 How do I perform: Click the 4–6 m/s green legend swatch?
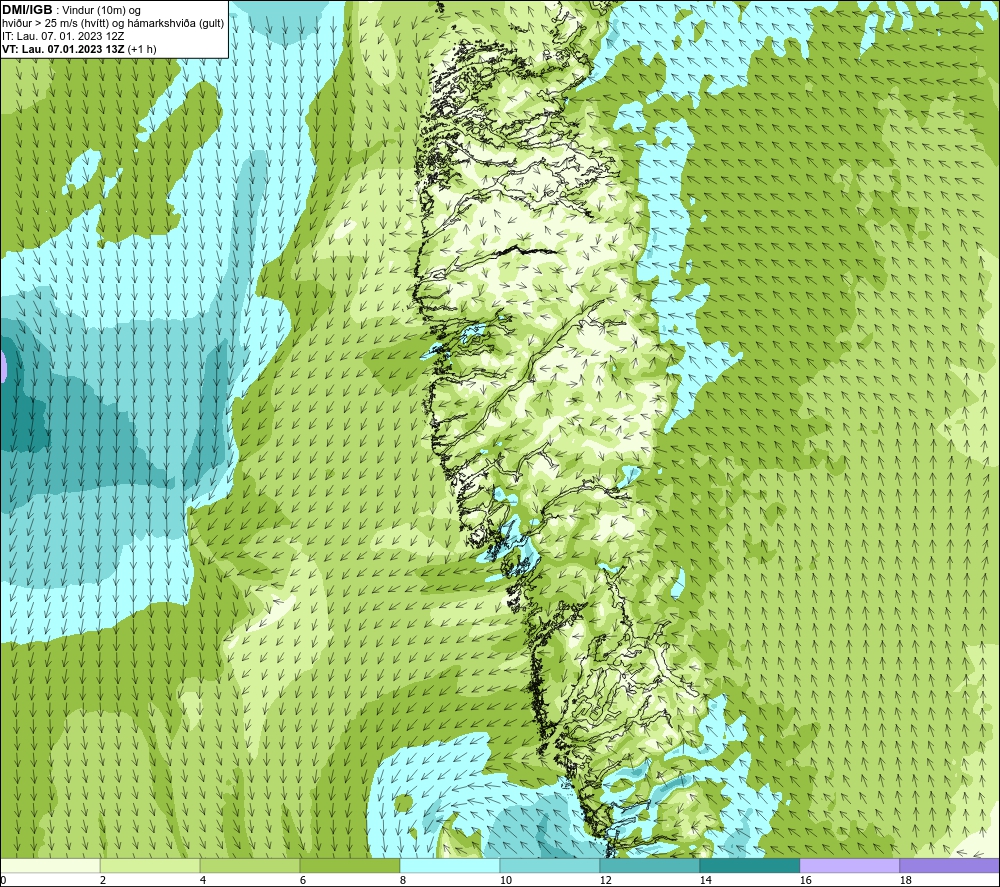[x=250, y=865]
